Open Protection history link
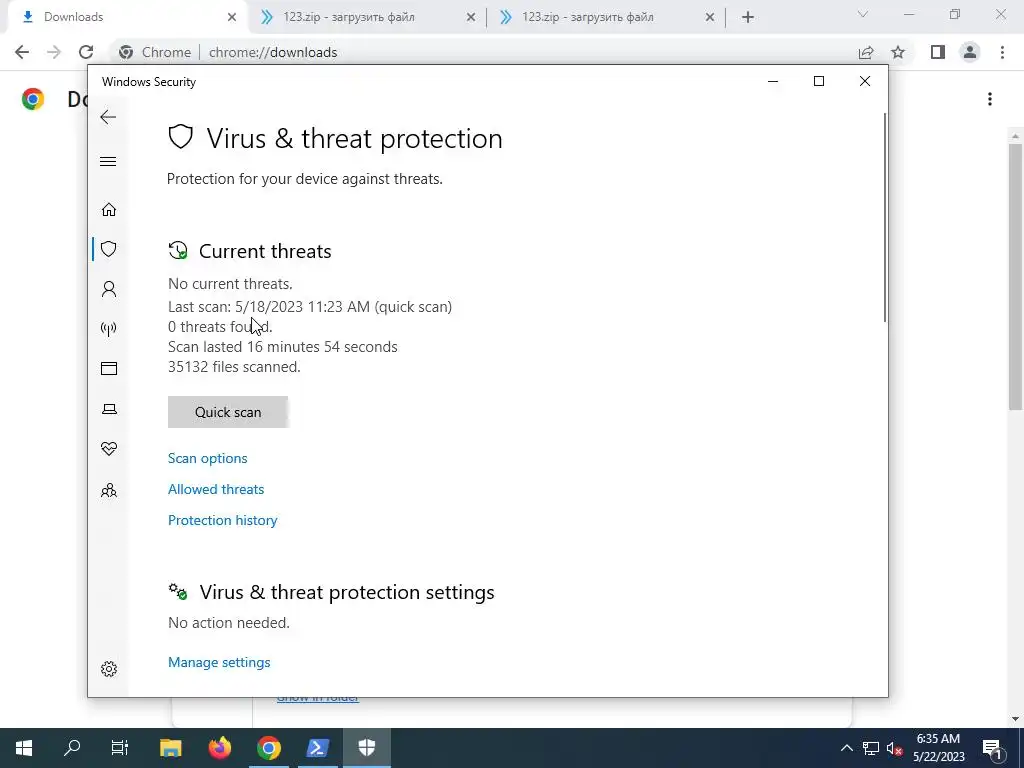The height and width of the screenshot is (768, 1024). [x=223, y=520]
